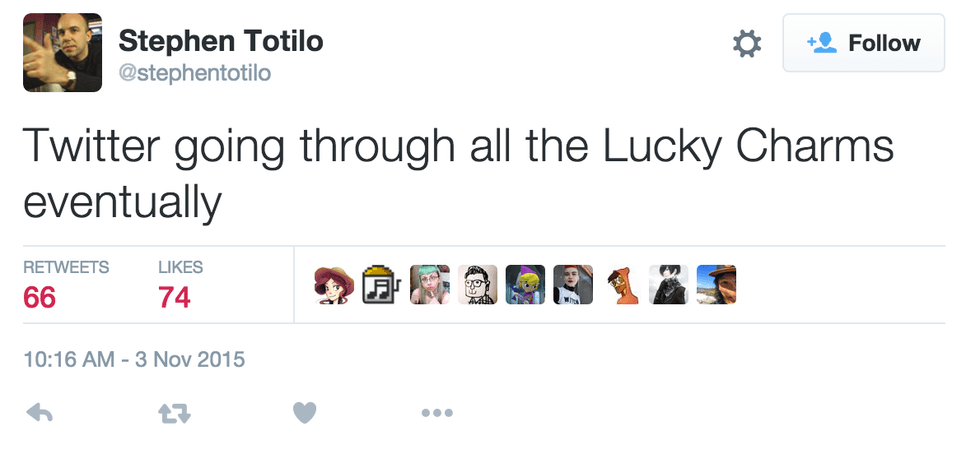Retweet this tweet using the retweet icon
This screenshot has height=454, width=980.
coord(174,412)
